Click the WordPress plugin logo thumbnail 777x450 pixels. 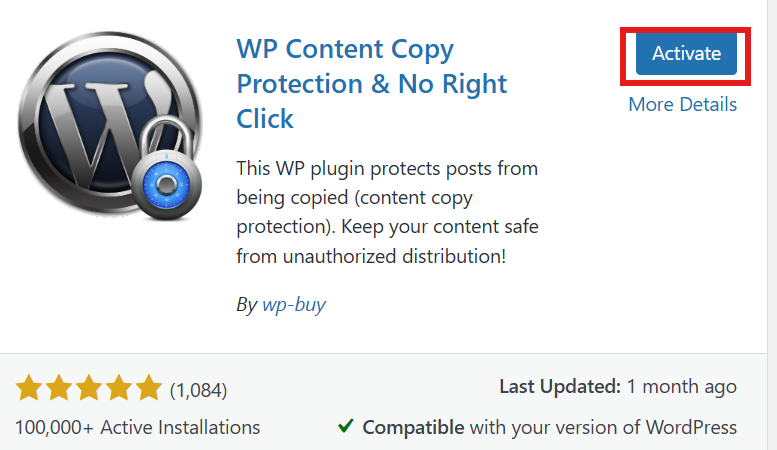click(110, 125)
